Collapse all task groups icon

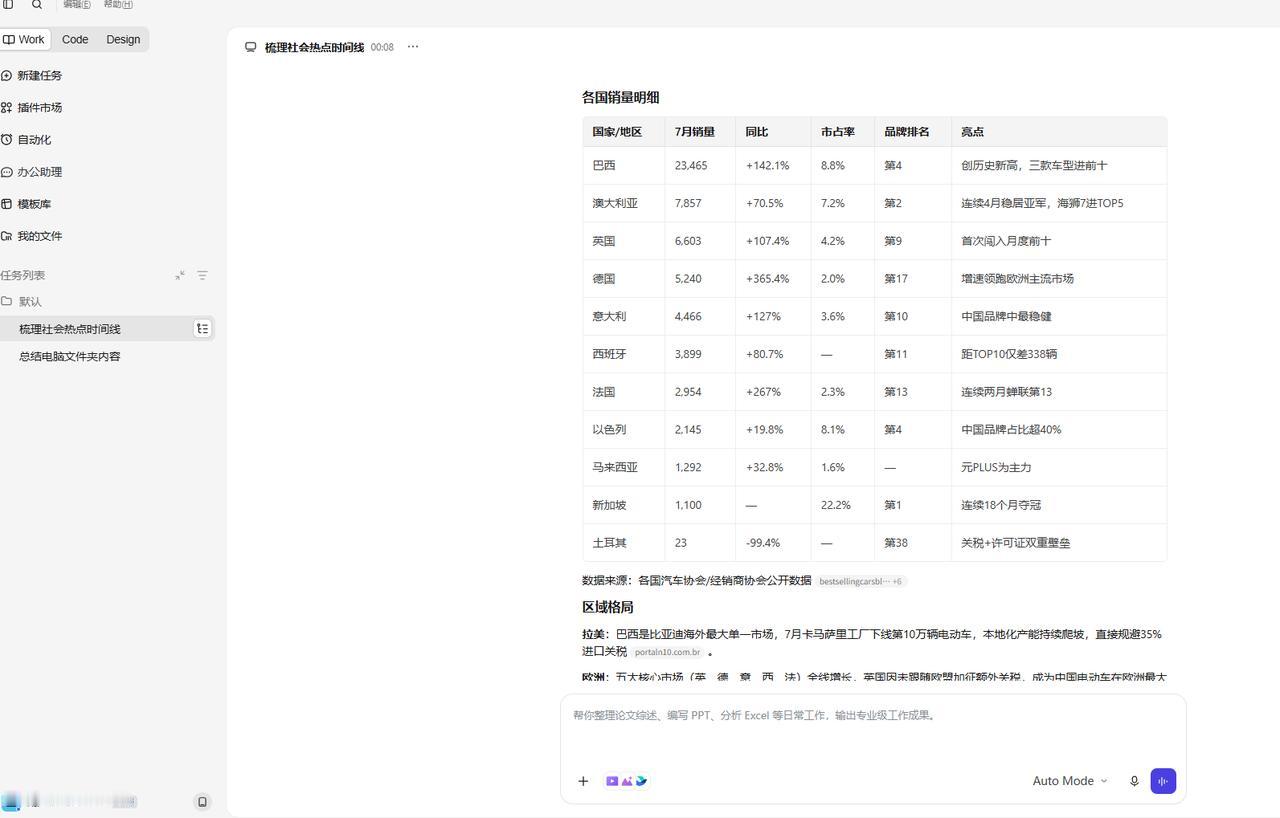[180, 275]
